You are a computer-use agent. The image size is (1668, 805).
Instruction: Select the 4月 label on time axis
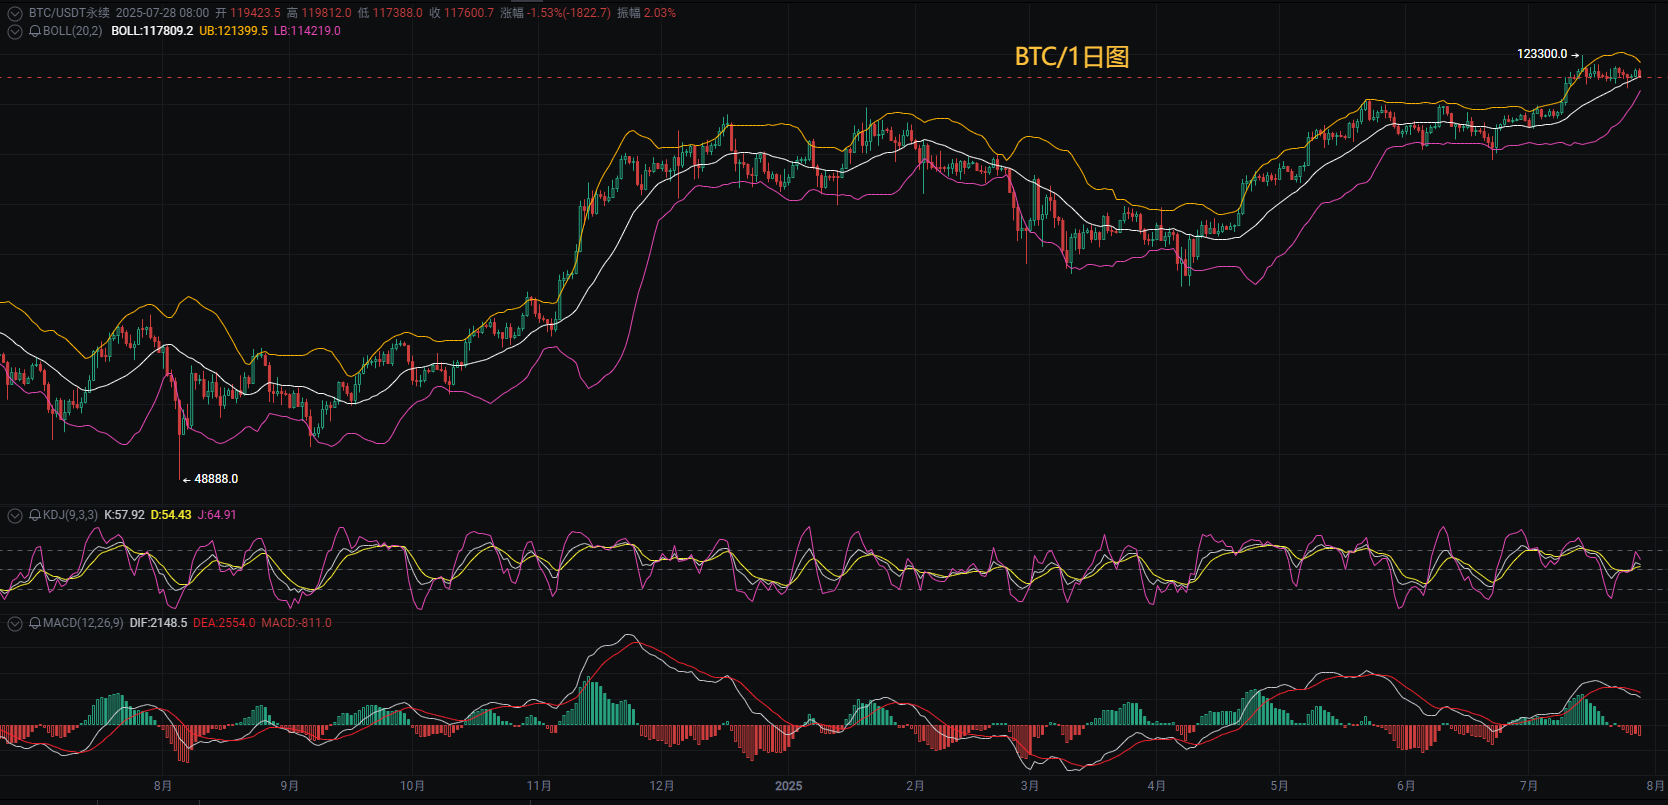pos(1157,786)
